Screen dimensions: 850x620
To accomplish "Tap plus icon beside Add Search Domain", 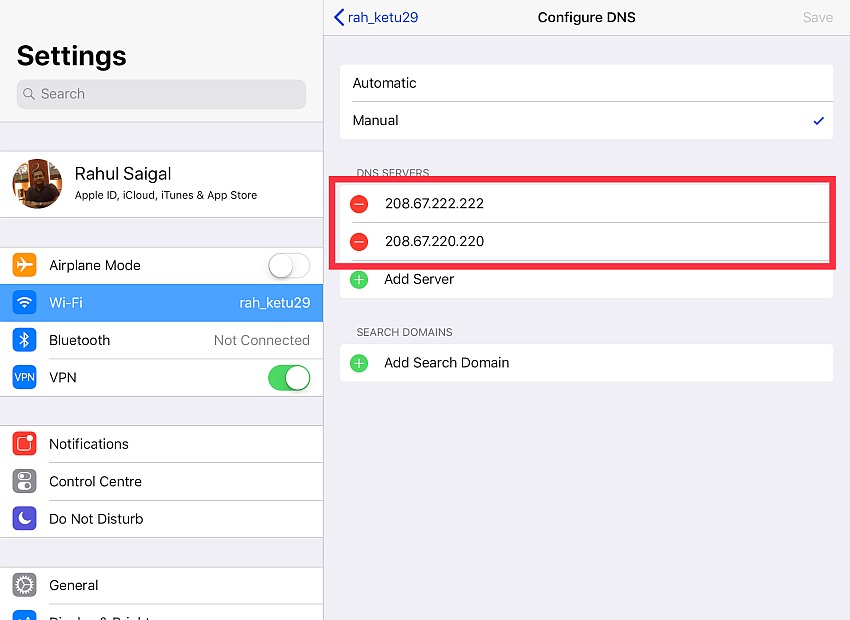I will 359,363.
